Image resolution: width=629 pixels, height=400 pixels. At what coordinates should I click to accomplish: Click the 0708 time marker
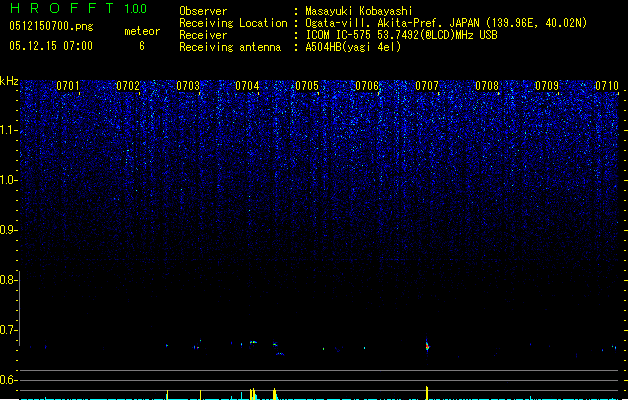point(487,85)
